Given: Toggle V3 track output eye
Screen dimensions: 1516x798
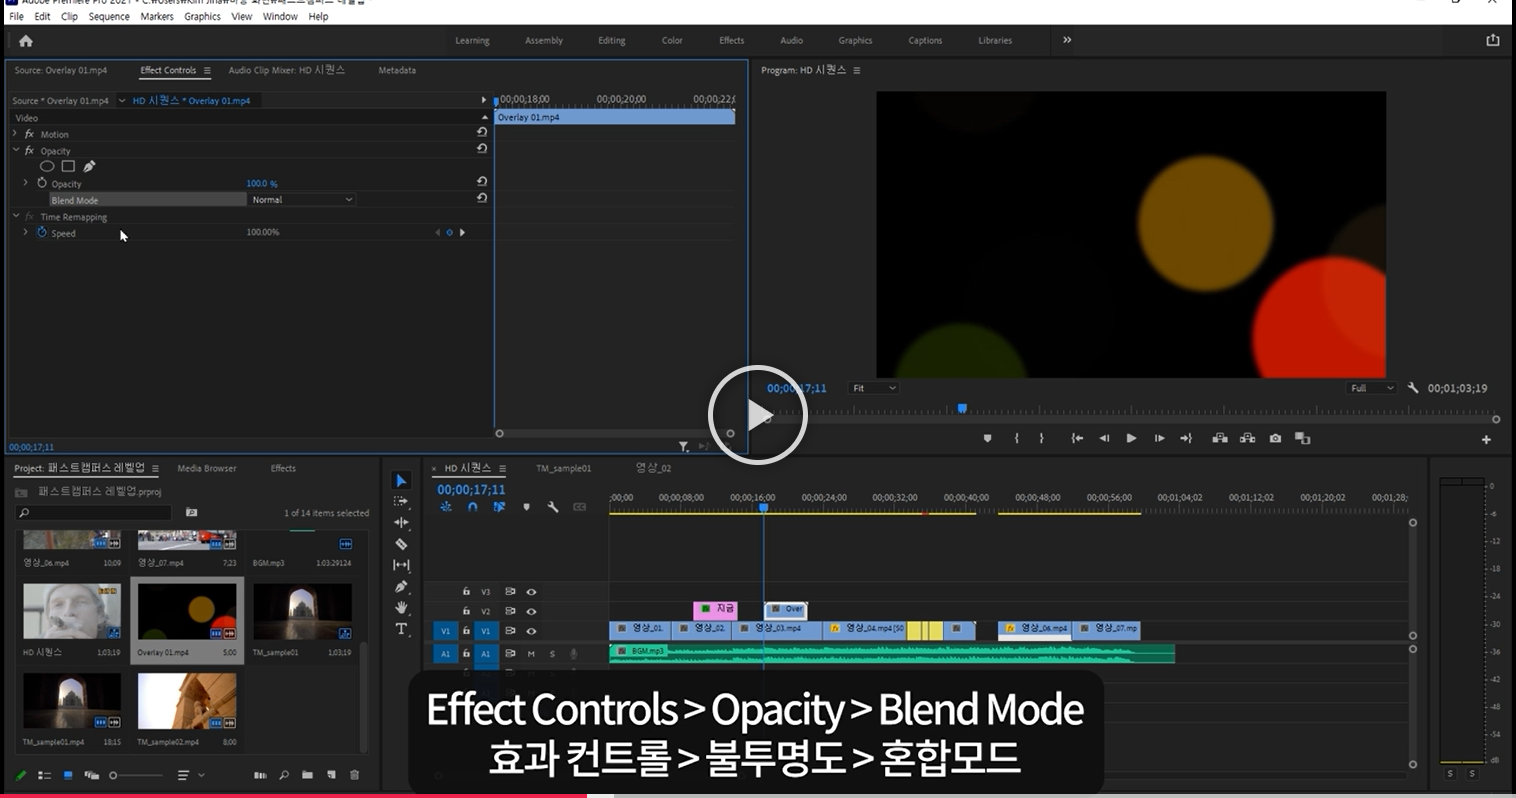Looking at the screenshot, I should (x=531, y=591).
